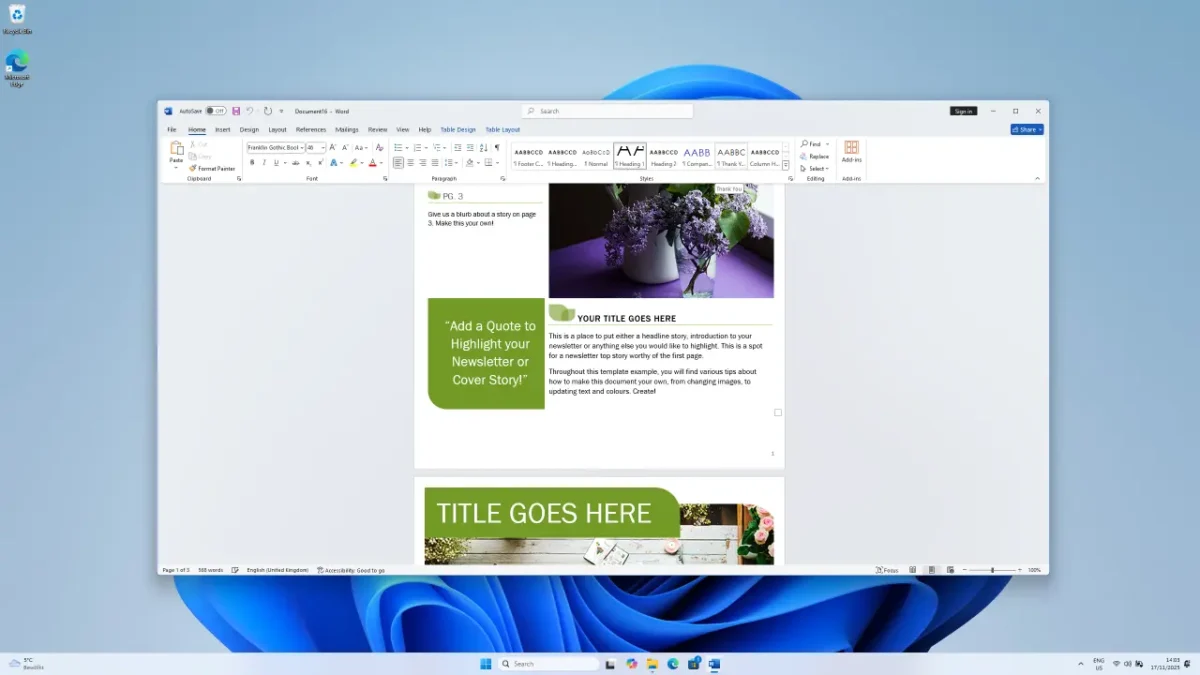
Task: Center align the paragraph text
Action: click(410, 163)
